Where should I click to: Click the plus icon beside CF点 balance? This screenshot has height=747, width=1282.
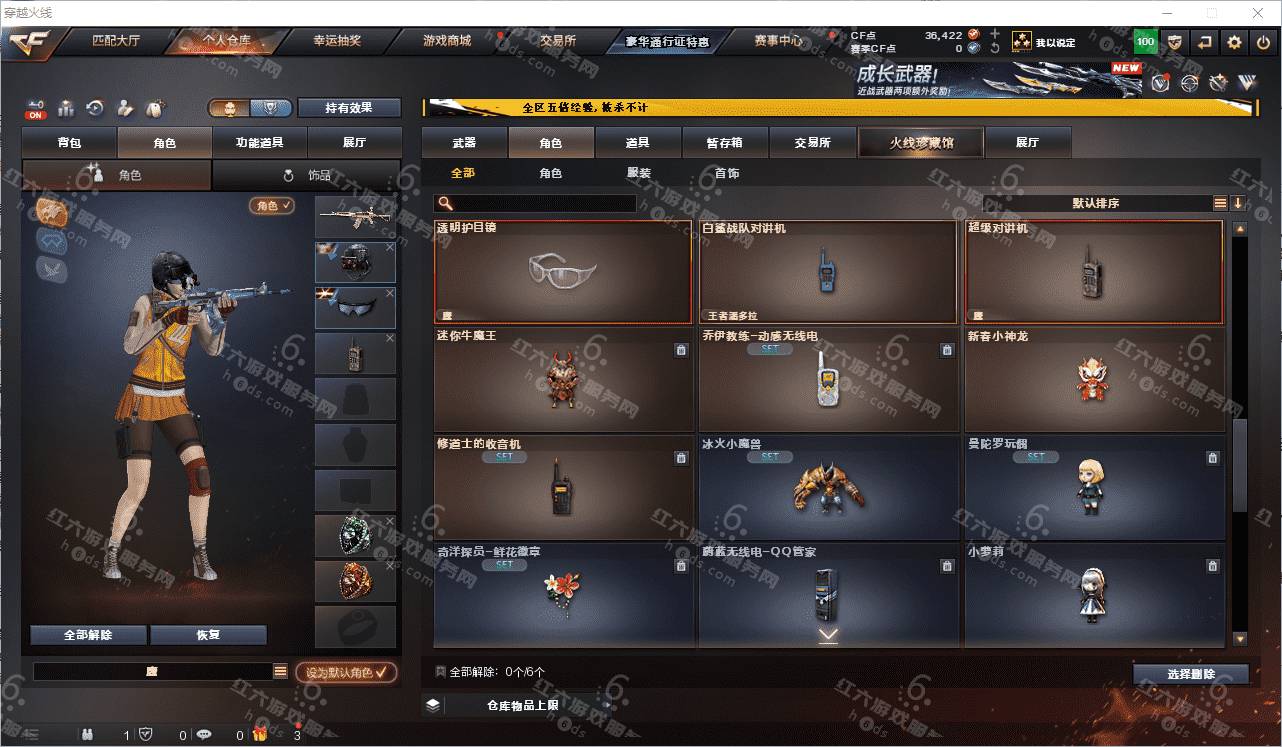click(994, 34)
